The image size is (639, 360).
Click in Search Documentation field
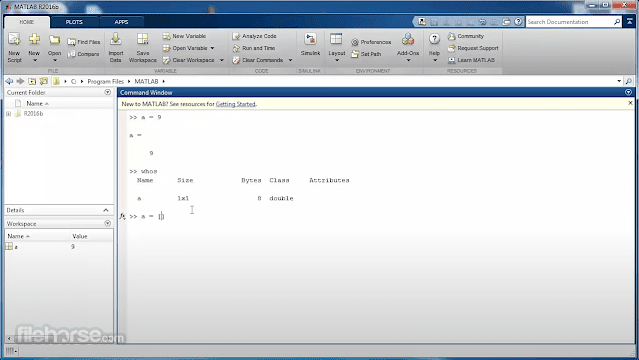[569, 22]
